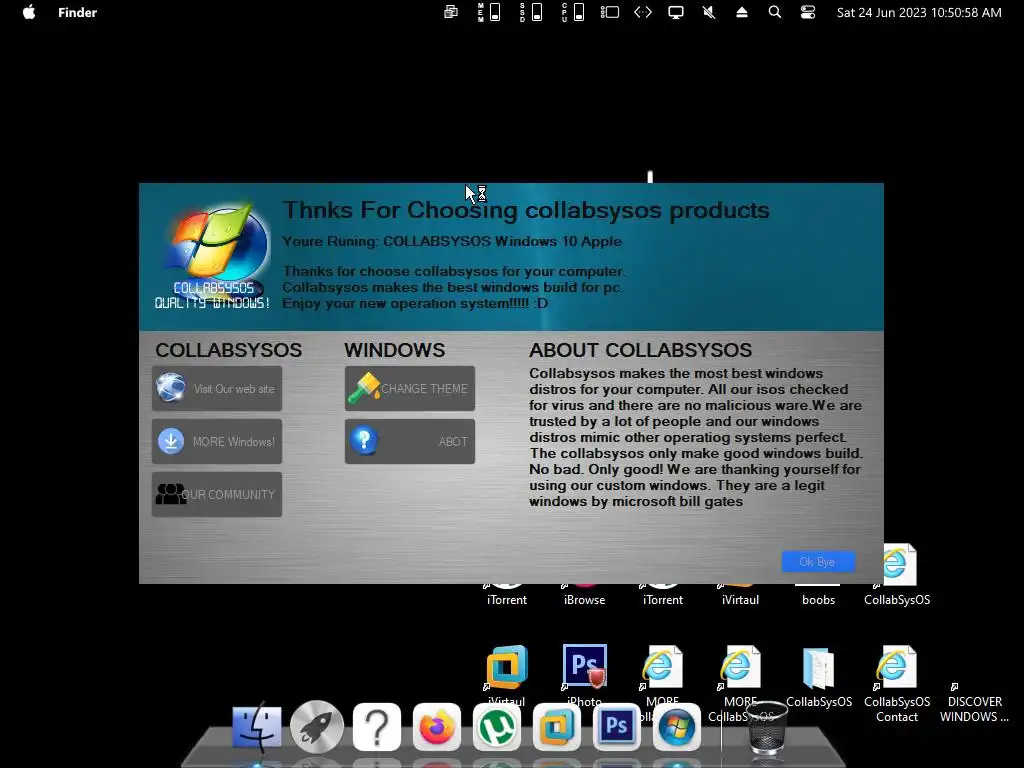Viewport: 1024px width, 768px height.
Task: Click the MORE Windows! download button
Action: click(x=217, y=441)
